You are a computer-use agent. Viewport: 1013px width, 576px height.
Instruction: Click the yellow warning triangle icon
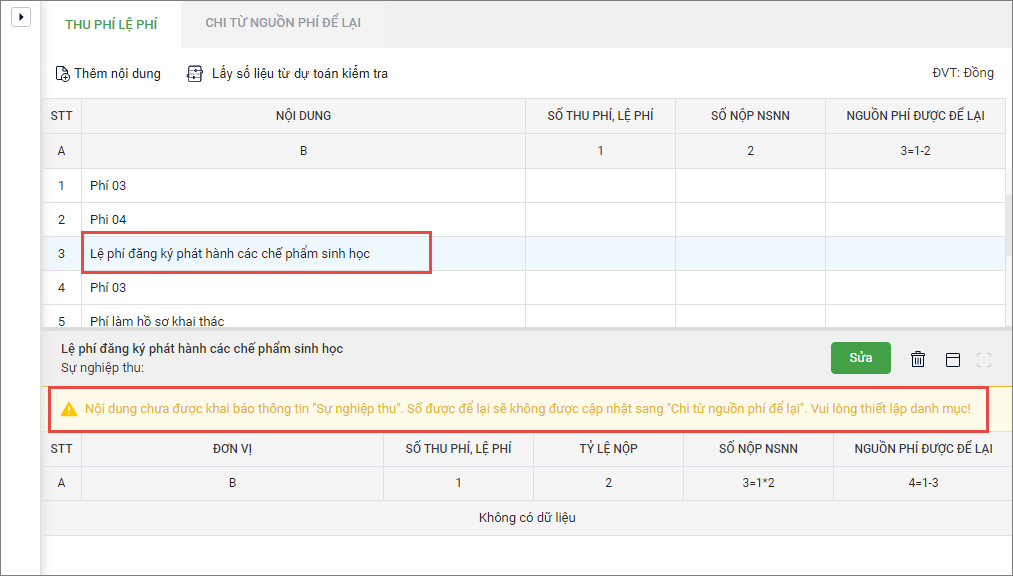click(x=69, y=409)
